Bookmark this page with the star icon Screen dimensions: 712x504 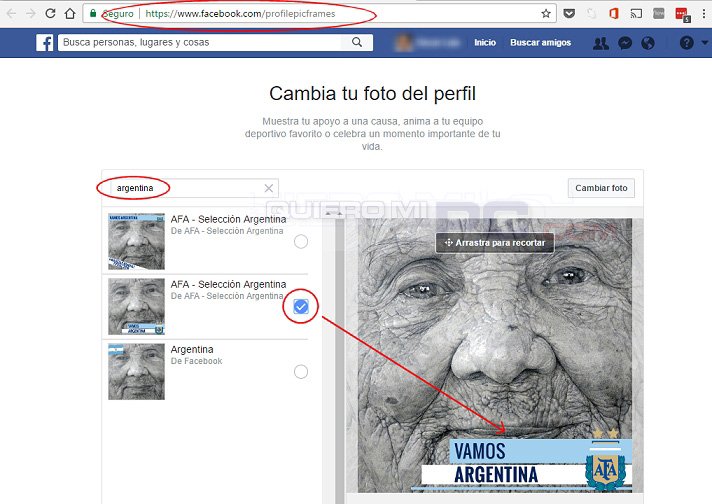coord(546,14)
